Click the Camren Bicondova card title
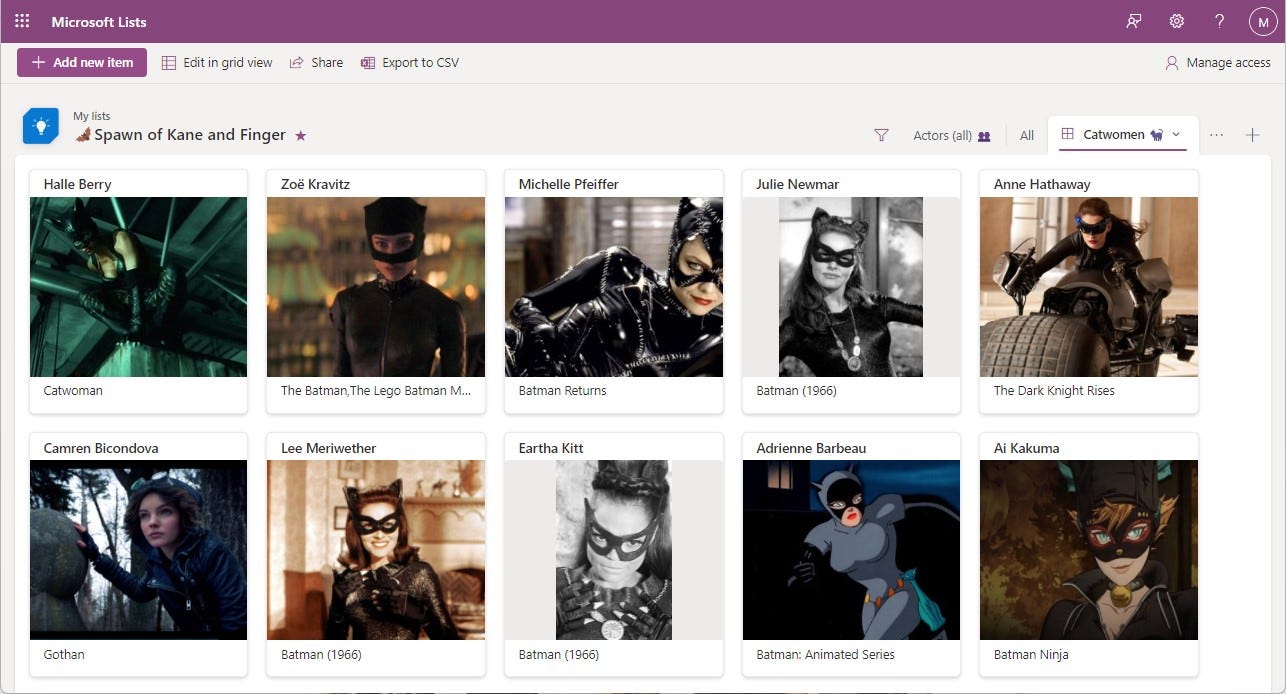 coord(101,448)
